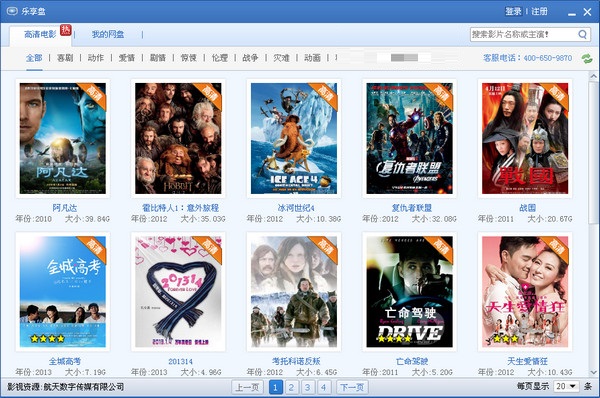The height and width of the screenshot is (398, 600).
Task: Close the 乐享盘 window
Action: [587, 12]
